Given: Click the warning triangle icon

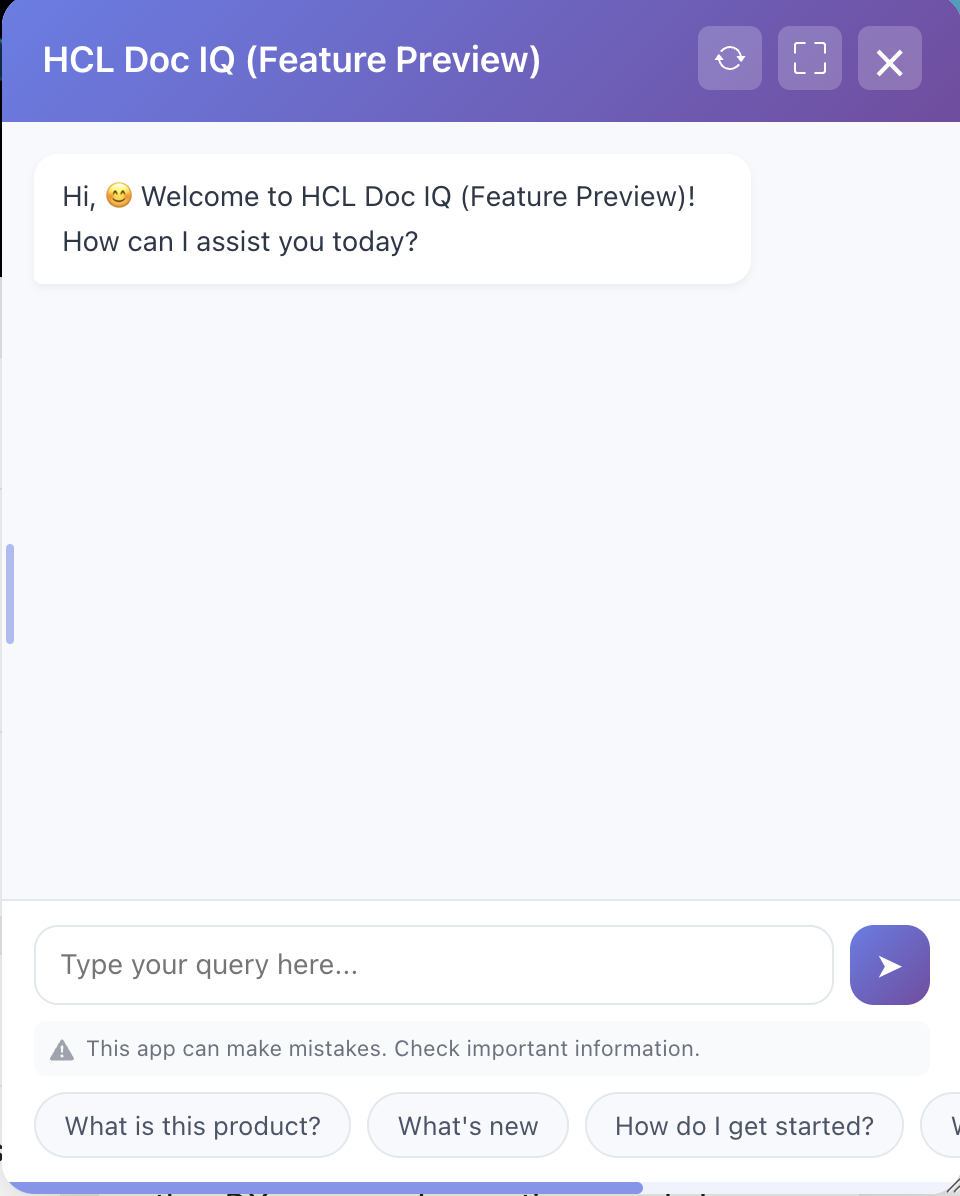Looking at the screenshot, I should 64,1048.
